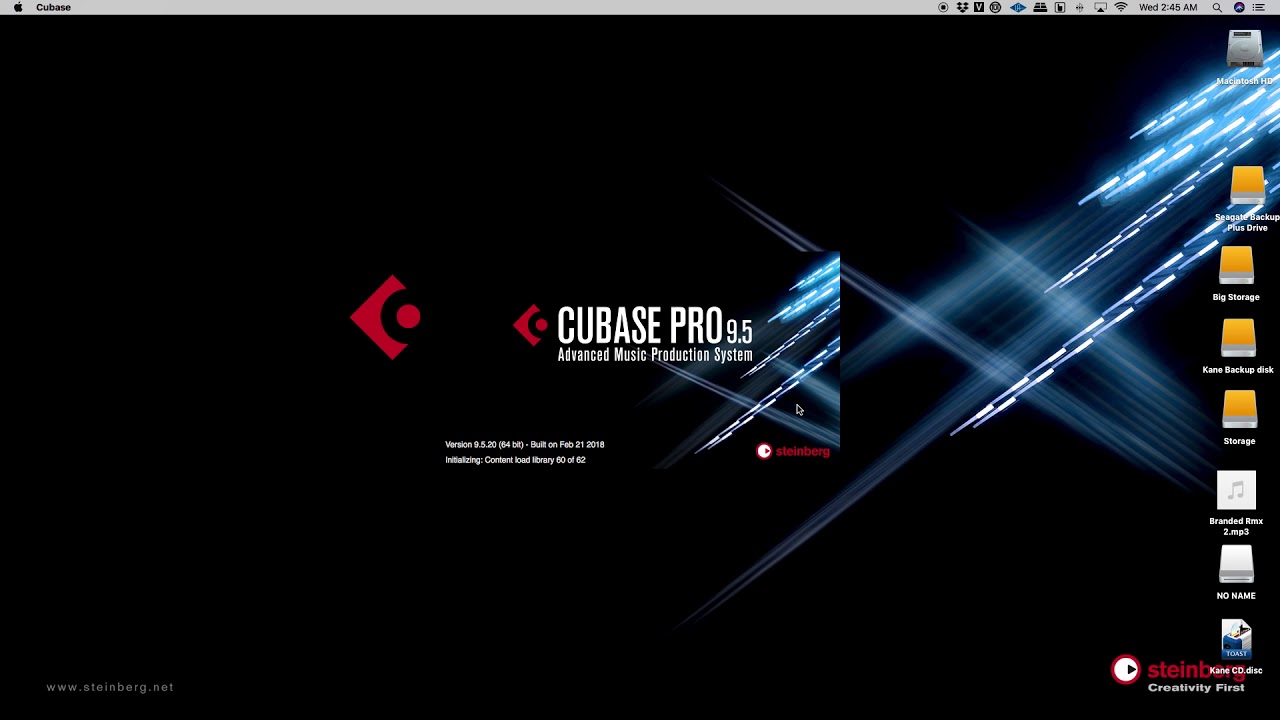1280x720 pixels.
Task: Select the NO NAME drive icon
Action: pos(1236,572)
